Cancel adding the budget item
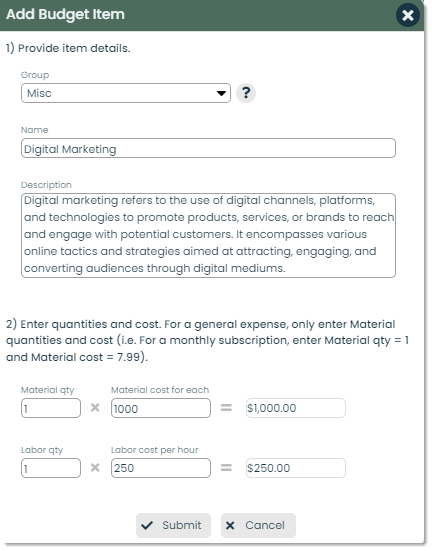The width and height of the screenshot is (432, 551). [x=258, y=525]
